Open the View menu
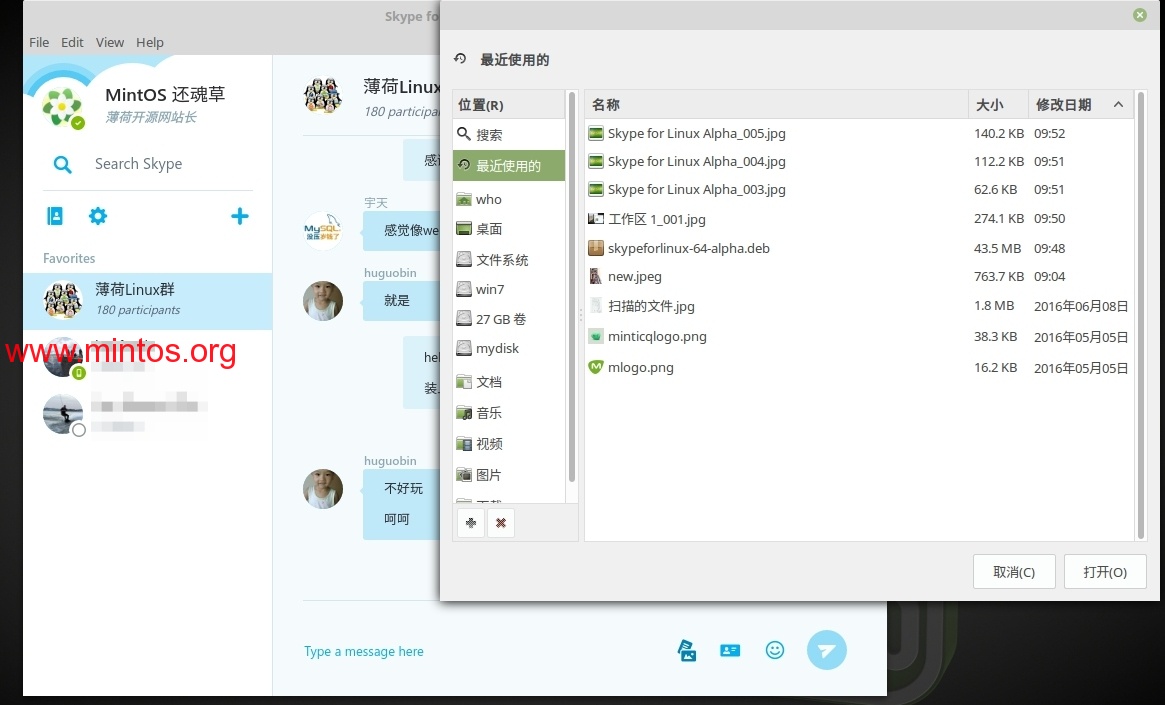1165x705 pixels. [x=110, y=42]
